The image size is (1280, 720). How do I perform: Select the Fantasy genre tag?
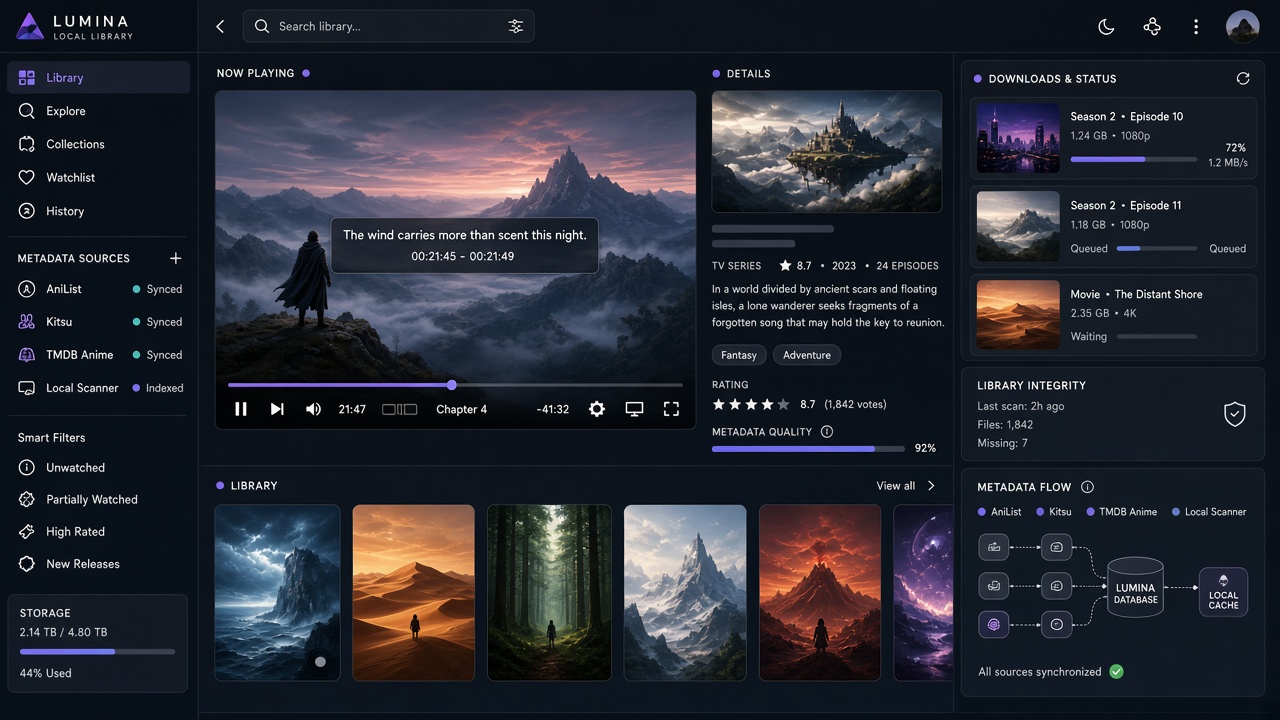tap(739, 355)
